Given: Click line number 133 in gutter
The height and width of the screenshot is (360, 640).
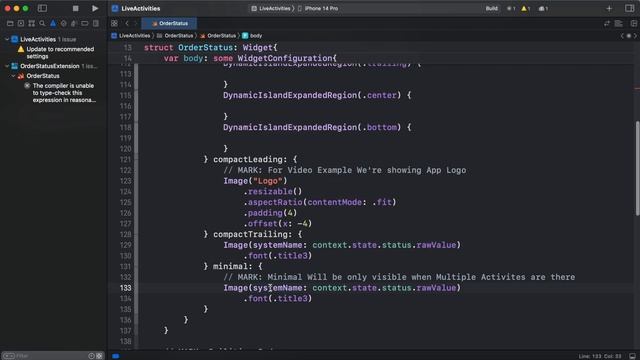Looking at the screenshot, I should 125,288.
